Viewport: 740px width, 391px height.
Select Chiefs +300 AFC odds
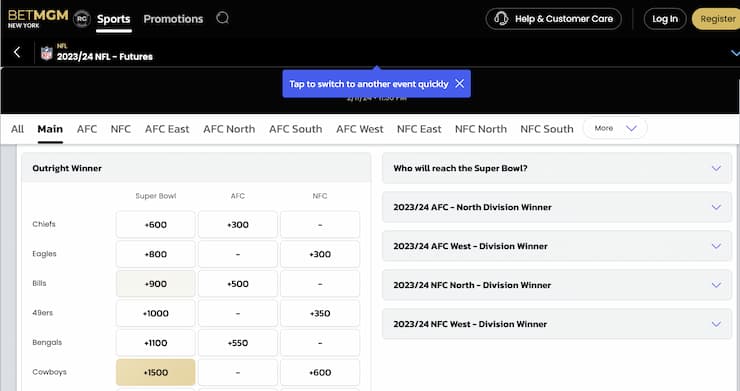pyautogui.click(x=237, y=225)
